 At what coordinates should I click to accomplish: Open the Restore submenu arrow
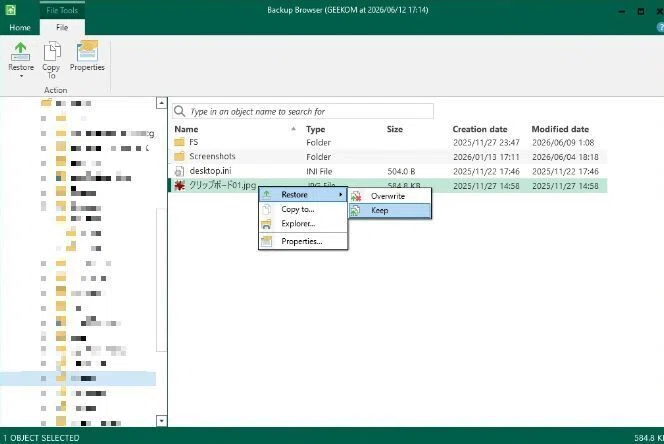tap(340, 195)
